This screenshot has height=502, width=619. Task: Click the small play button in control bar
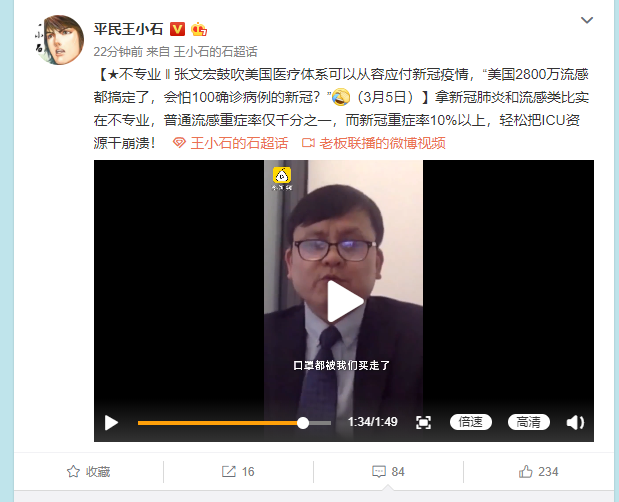point(111,423)
